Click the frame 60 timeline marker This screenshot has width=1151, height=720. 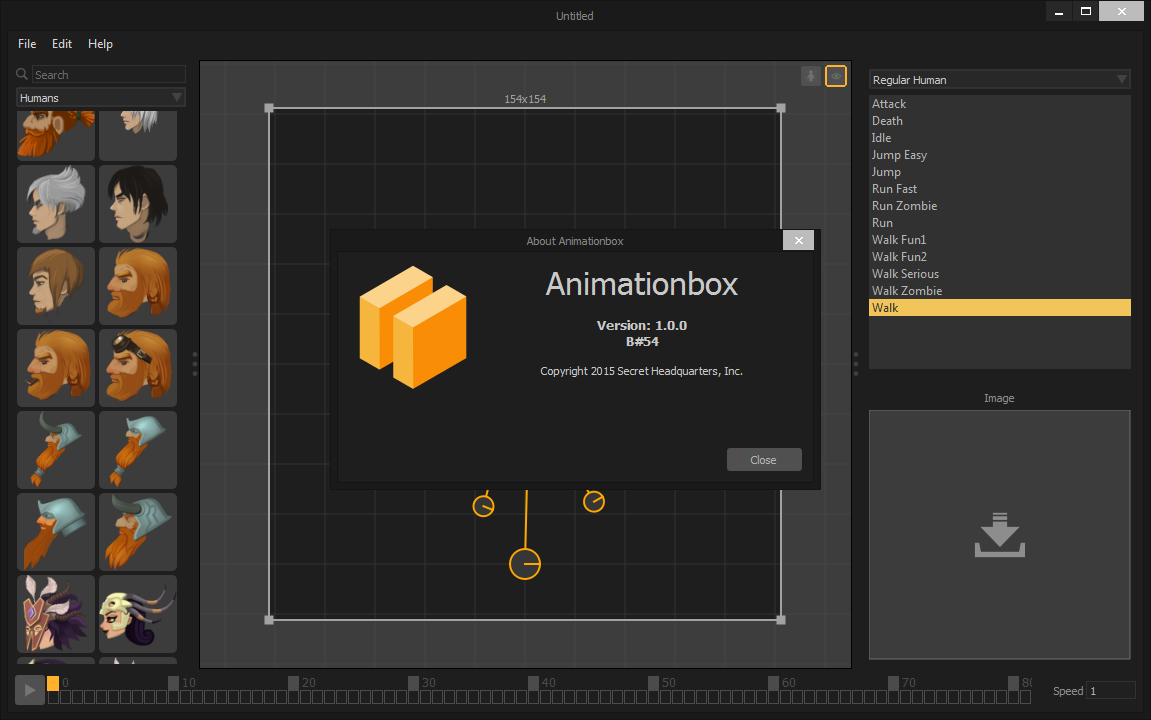pos(774,683)
